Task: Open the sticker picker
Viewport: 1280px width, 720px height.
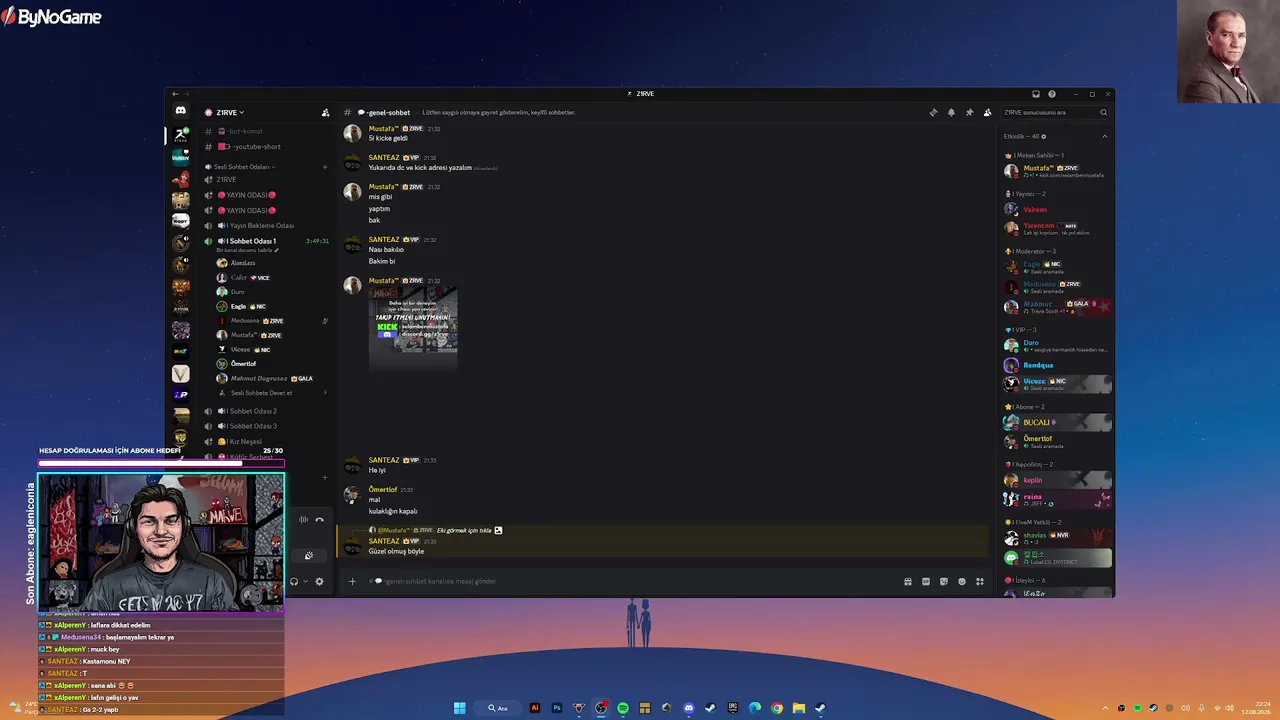Action: (944, 581)
